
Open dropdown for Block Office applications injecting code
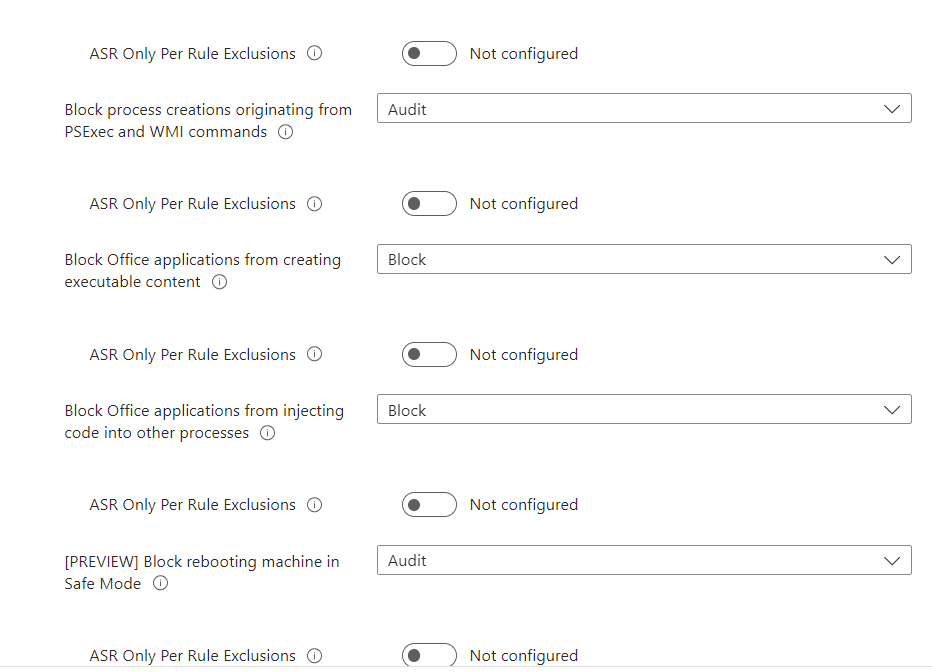(x=644, y=409)
